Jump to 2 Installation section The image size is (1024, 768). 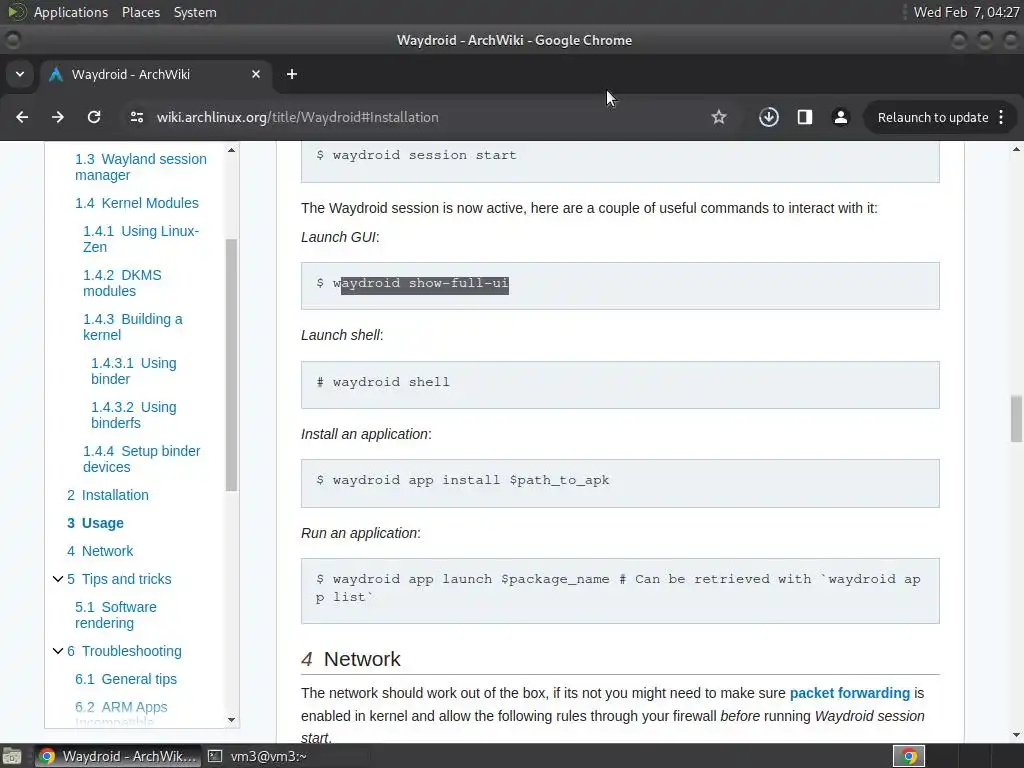click(x=108, y=495)
